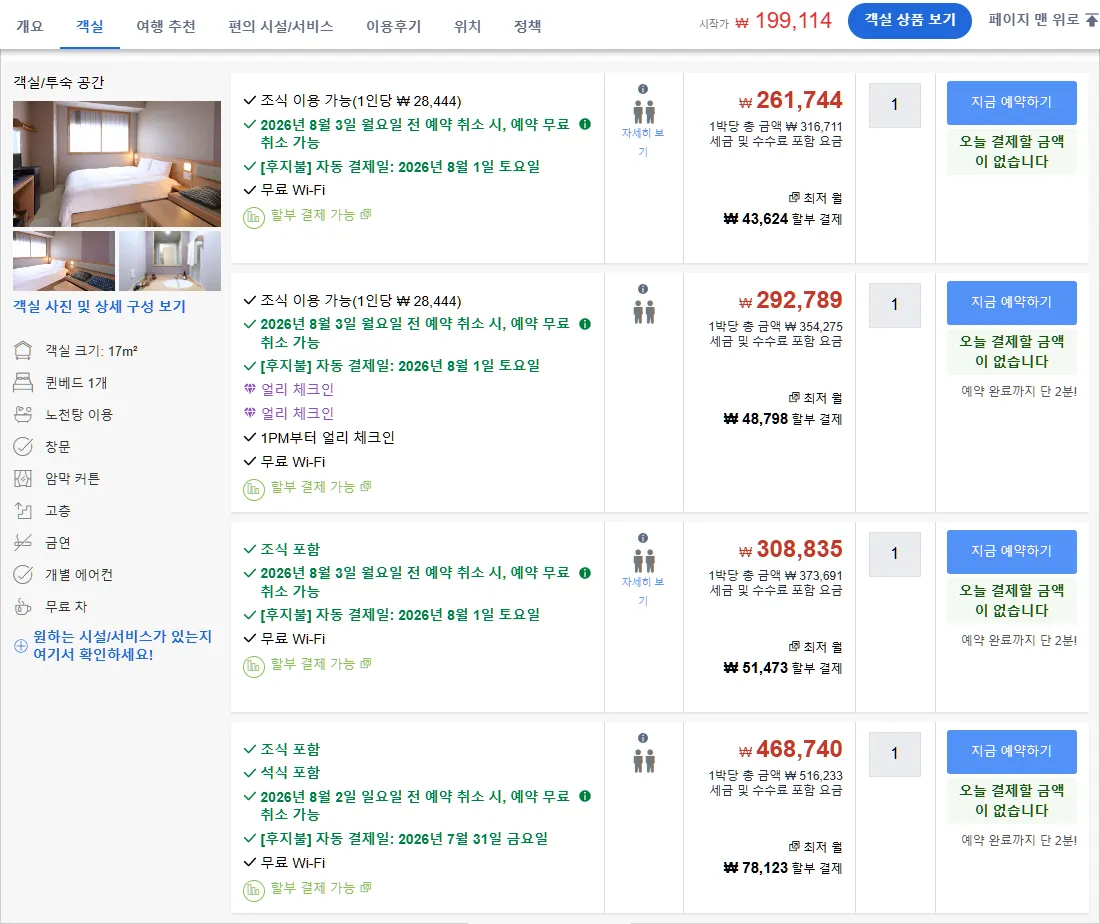1100x924 pixels.
Task: Switch to the 편의 시설/서비스 tab
Action: [x=281, y=27]
